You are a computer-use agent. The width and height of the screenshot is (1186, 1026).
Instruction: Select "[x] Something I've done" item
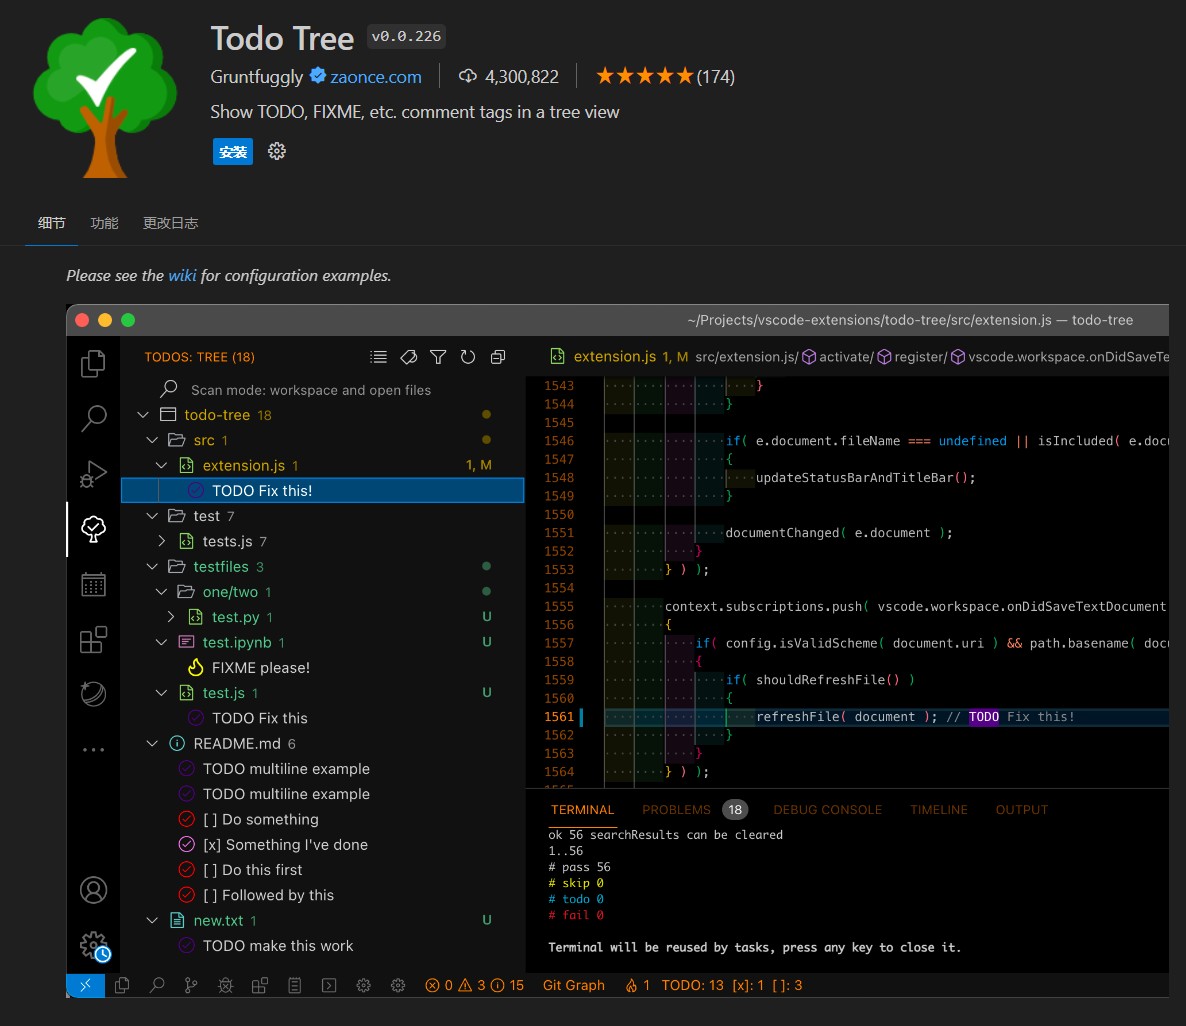point(322,844)
